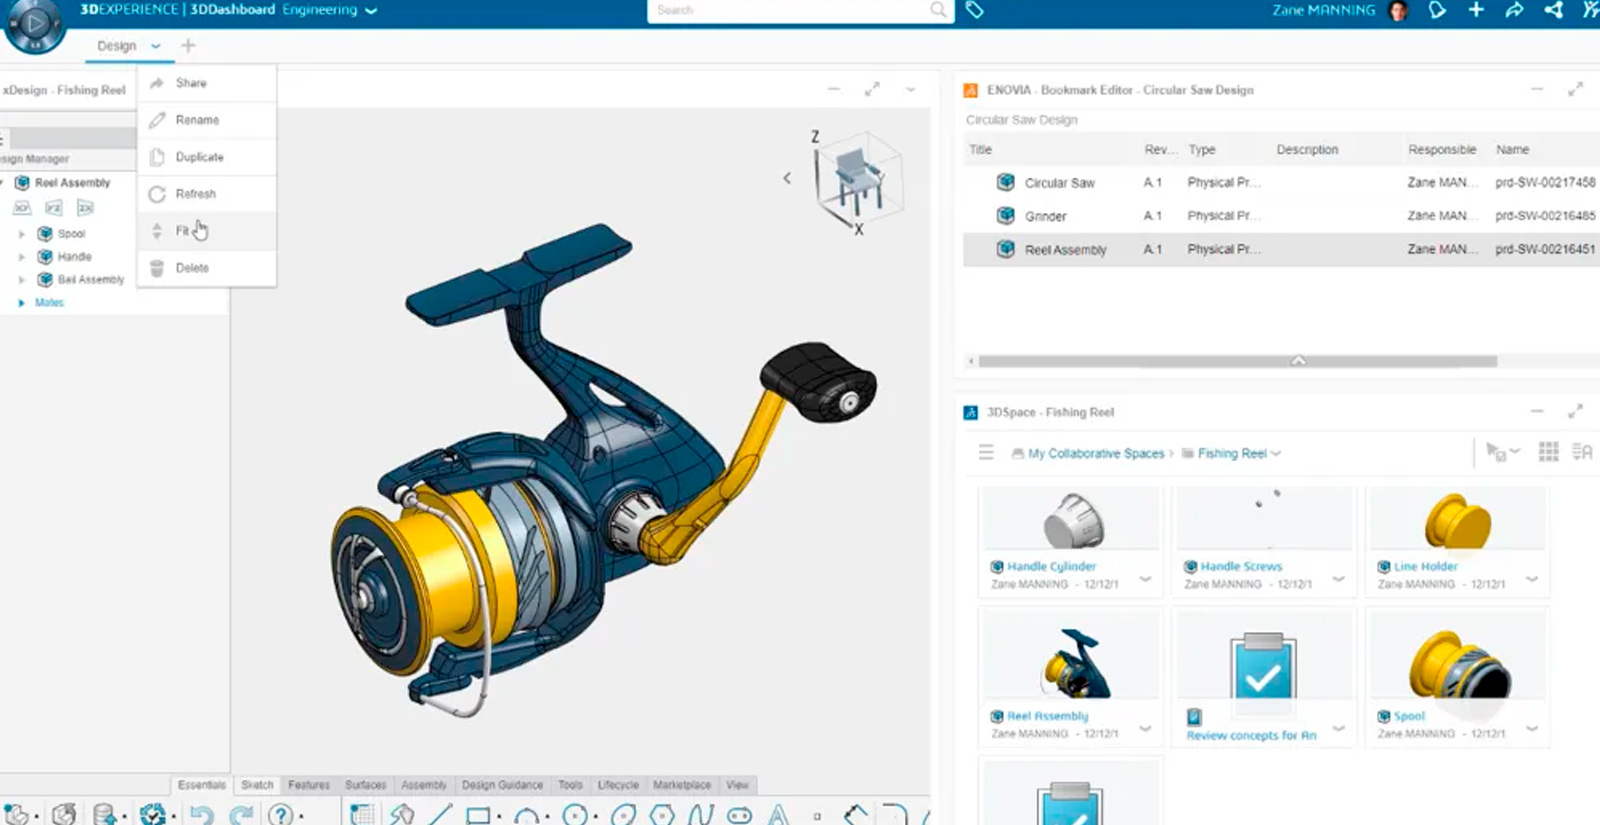Click the share arrow icon in top bar
This screenshot has height=825, width=1600.
point(1514,10)
